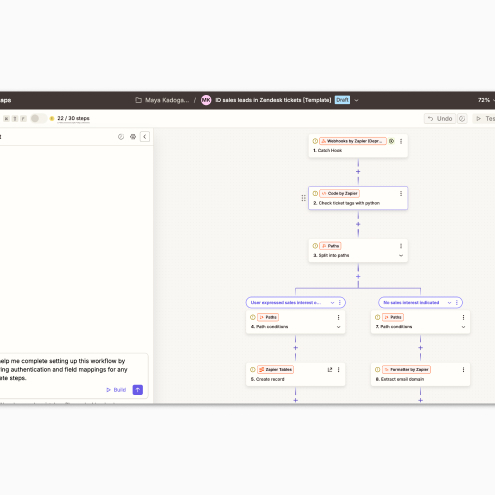Image resolution: width=495 pixels, height=495 pixels.
Task: Open options for User expressed sales interest path
Action: (340, 303)
